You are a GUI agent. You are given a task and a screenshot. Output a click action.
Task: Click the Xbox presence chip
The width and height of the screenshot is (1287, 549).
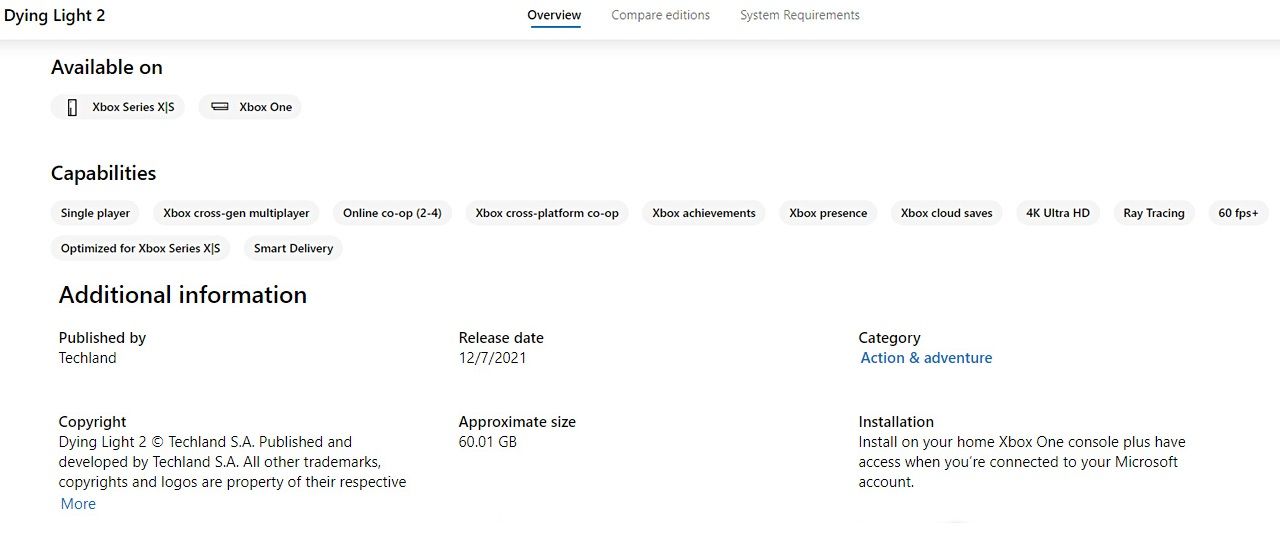828,213
